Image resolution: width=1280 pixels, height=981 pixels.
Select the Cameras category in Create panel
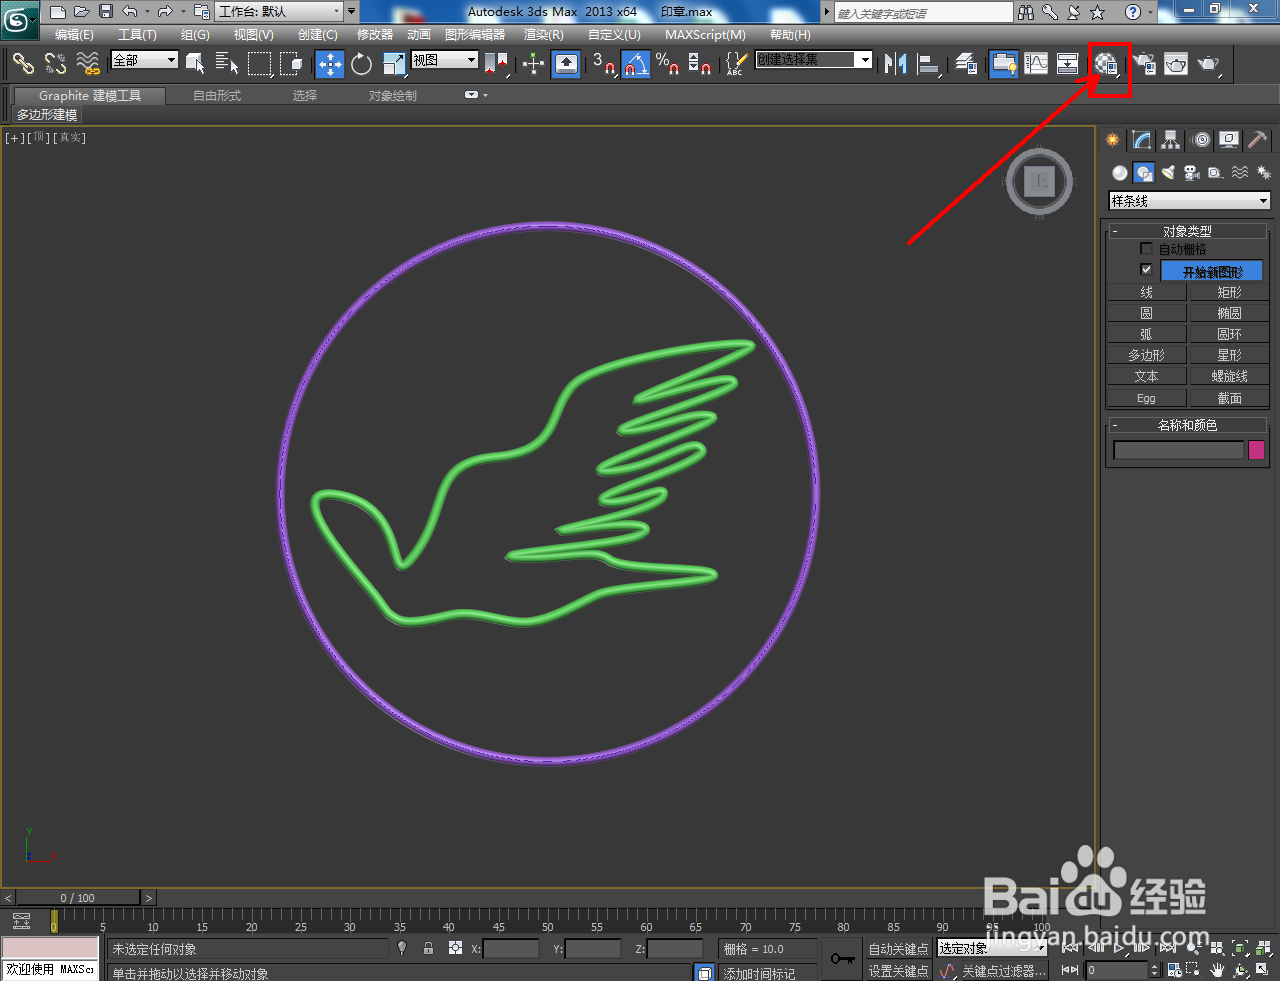[1191, 172]
